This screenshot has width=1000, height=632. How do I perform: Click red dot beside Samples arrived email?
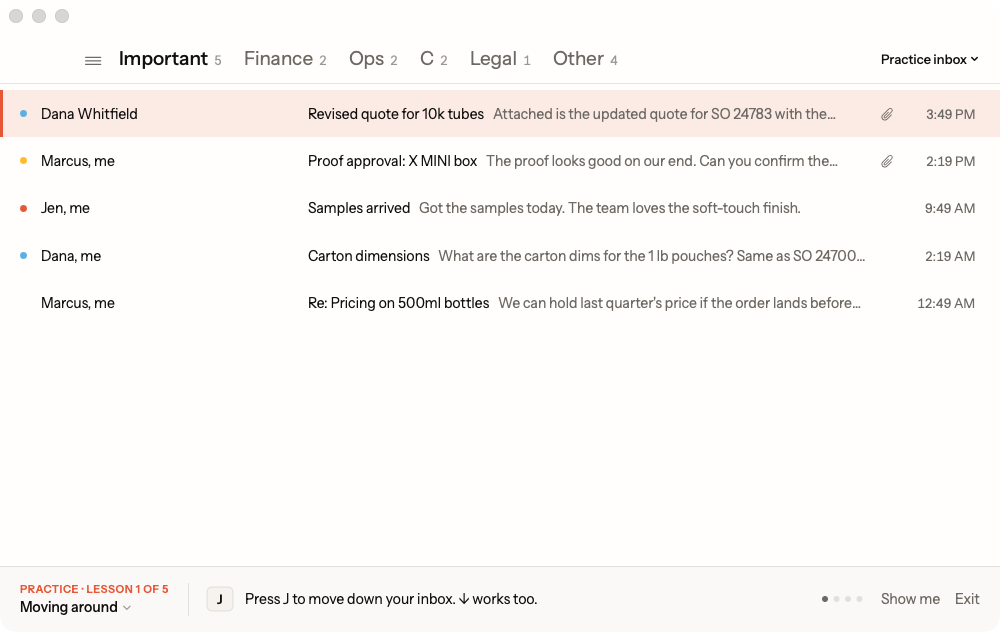(x=24, y=208)
